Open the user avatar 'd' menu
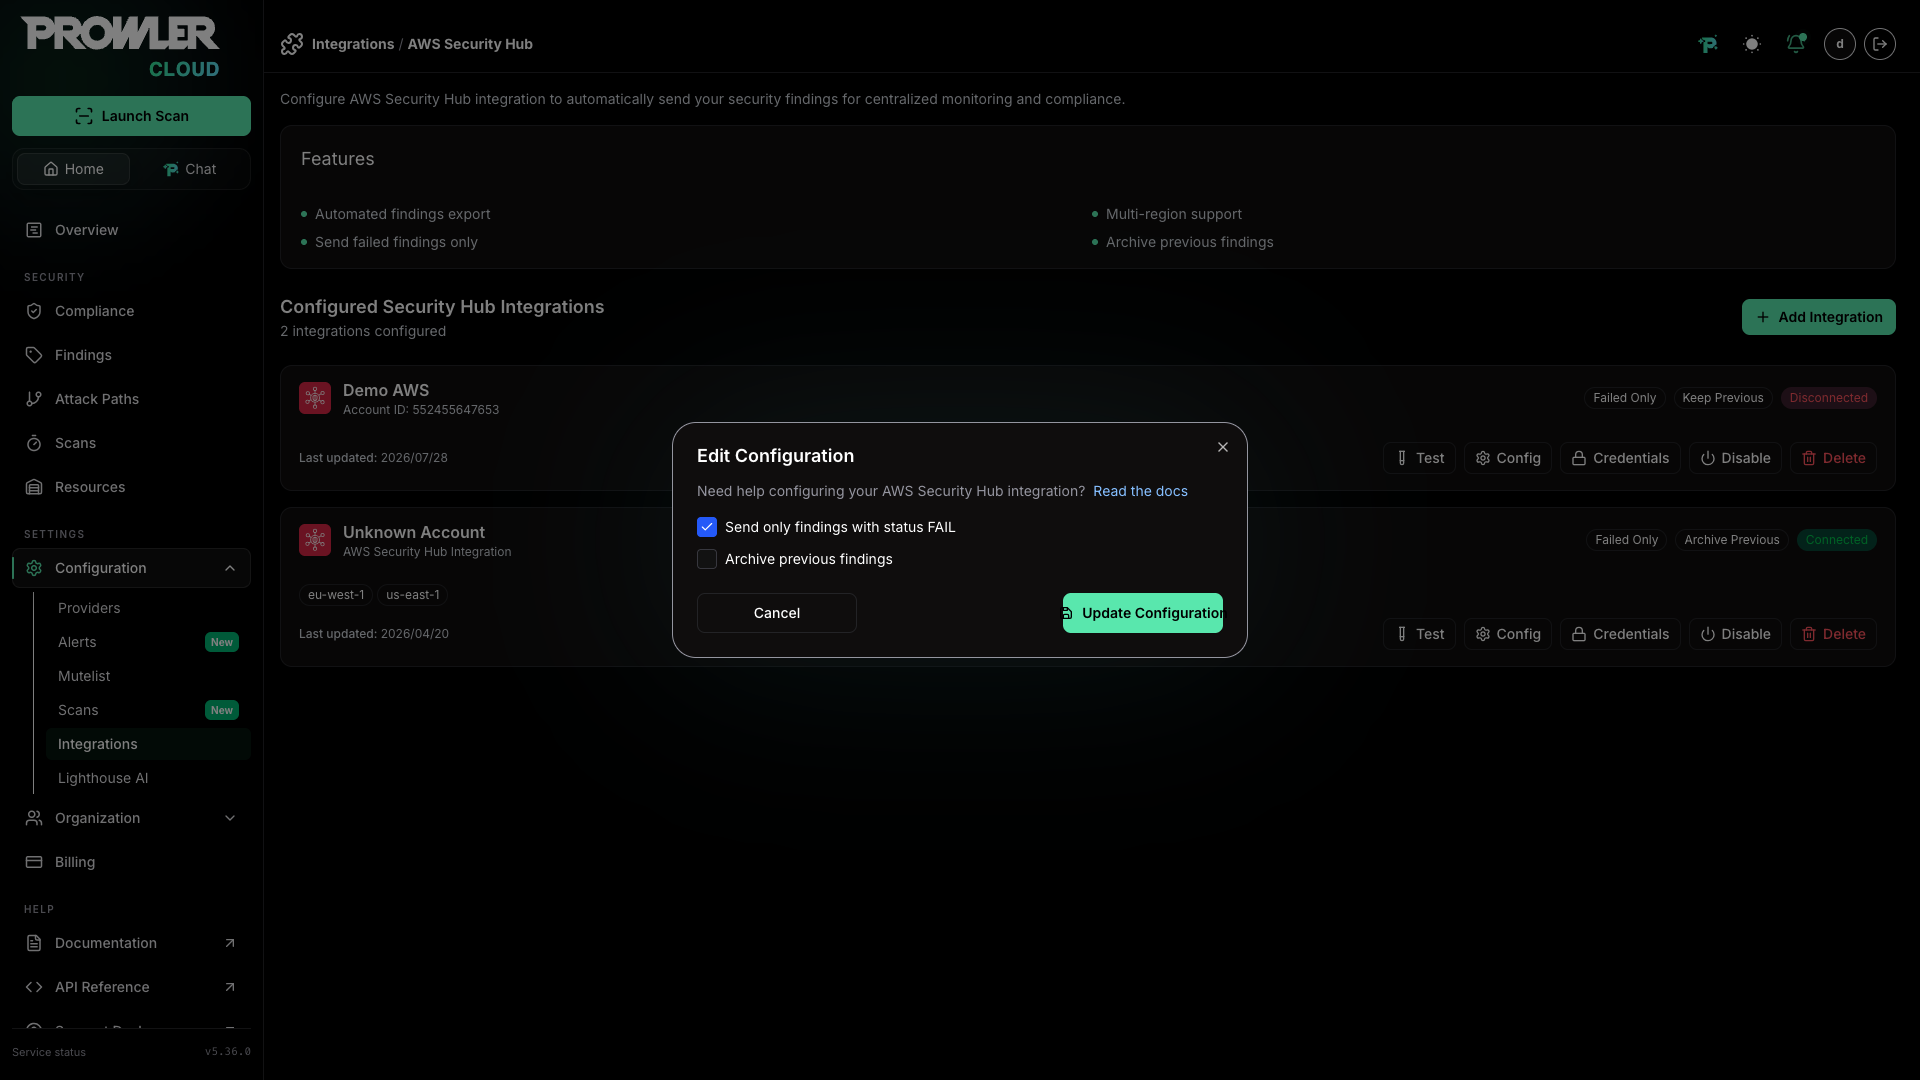The width and height of the screenshot is (1920, 1080). (1840, 44)
